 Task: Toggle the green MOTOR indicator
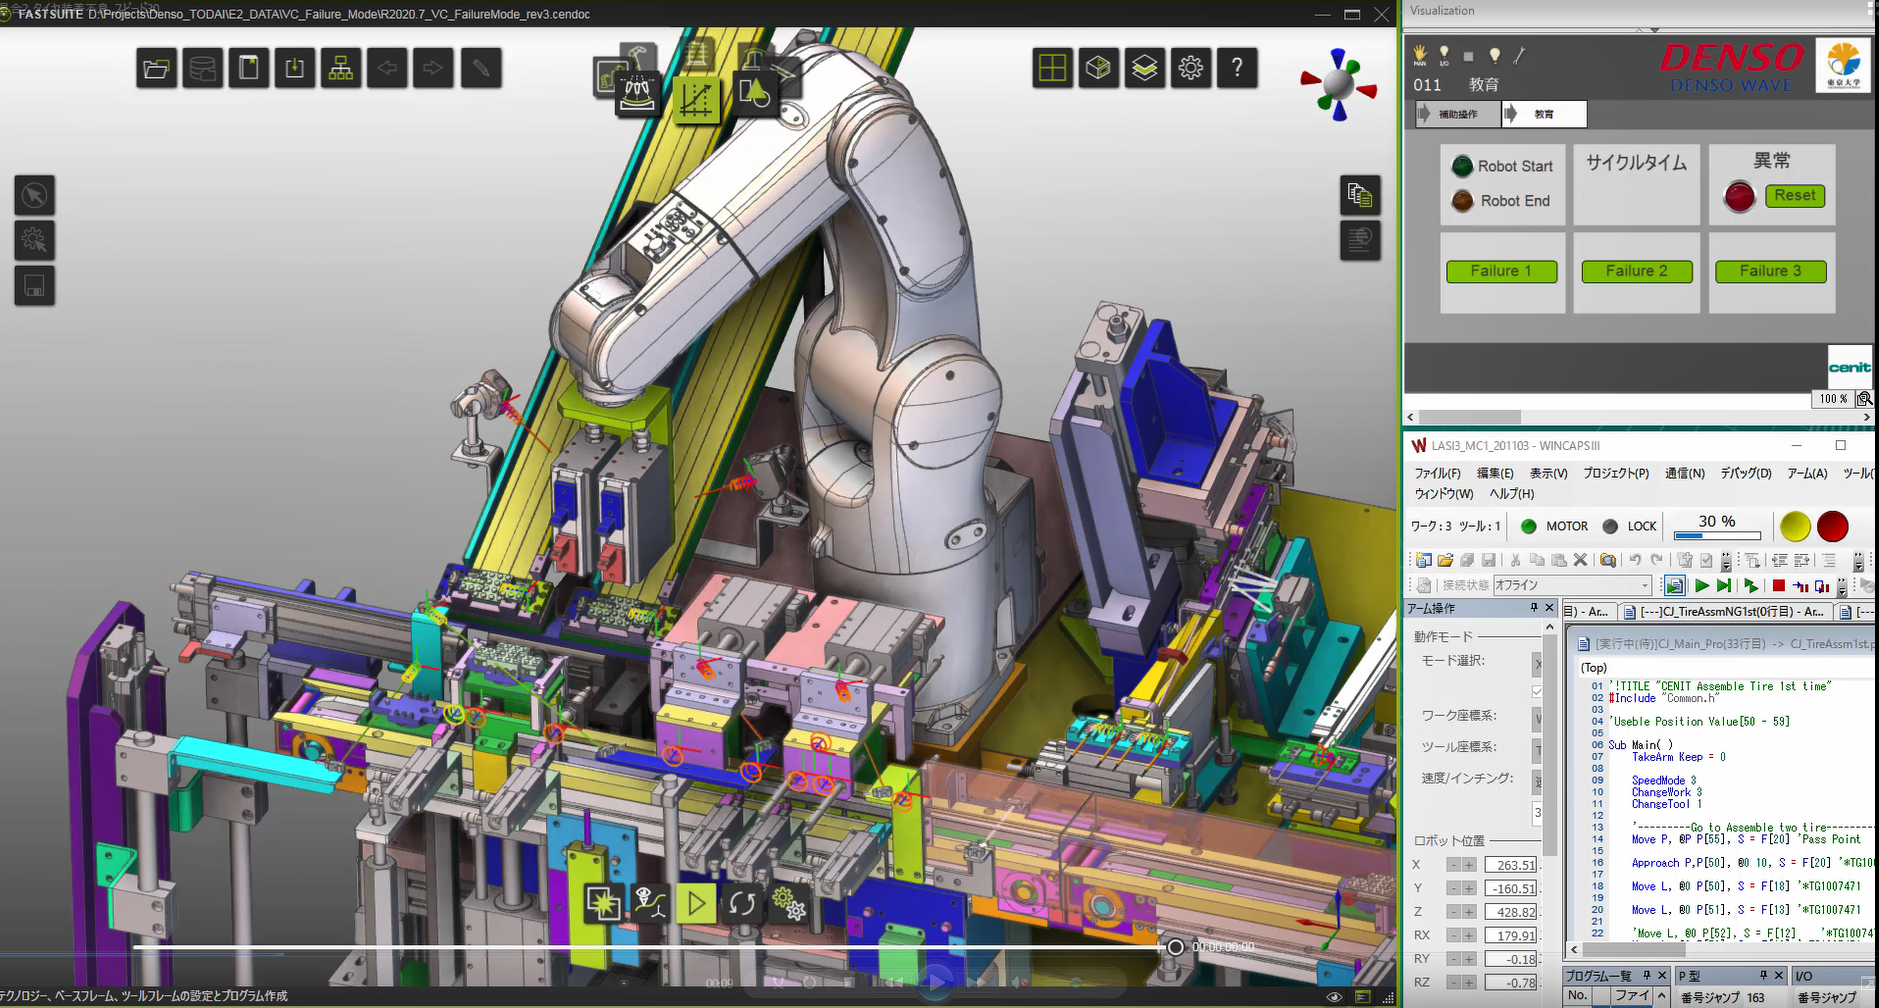[1528, 526]
